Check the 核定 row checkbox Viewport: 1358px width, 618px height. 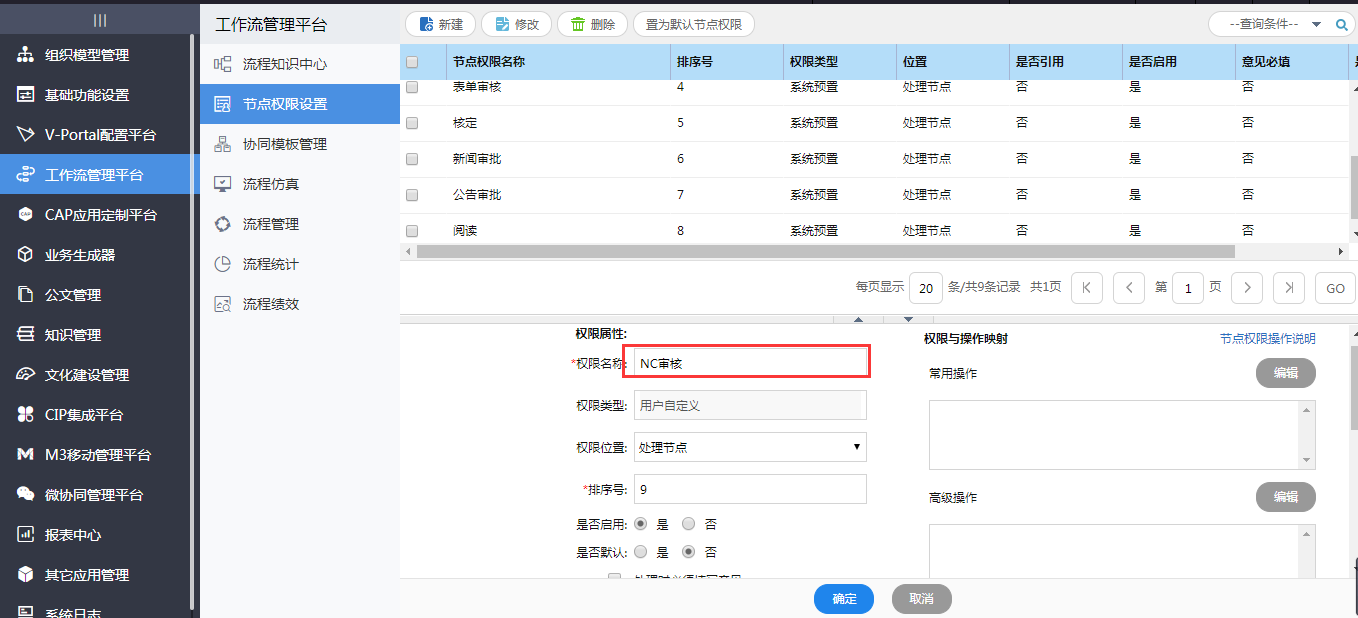(412, 123)
